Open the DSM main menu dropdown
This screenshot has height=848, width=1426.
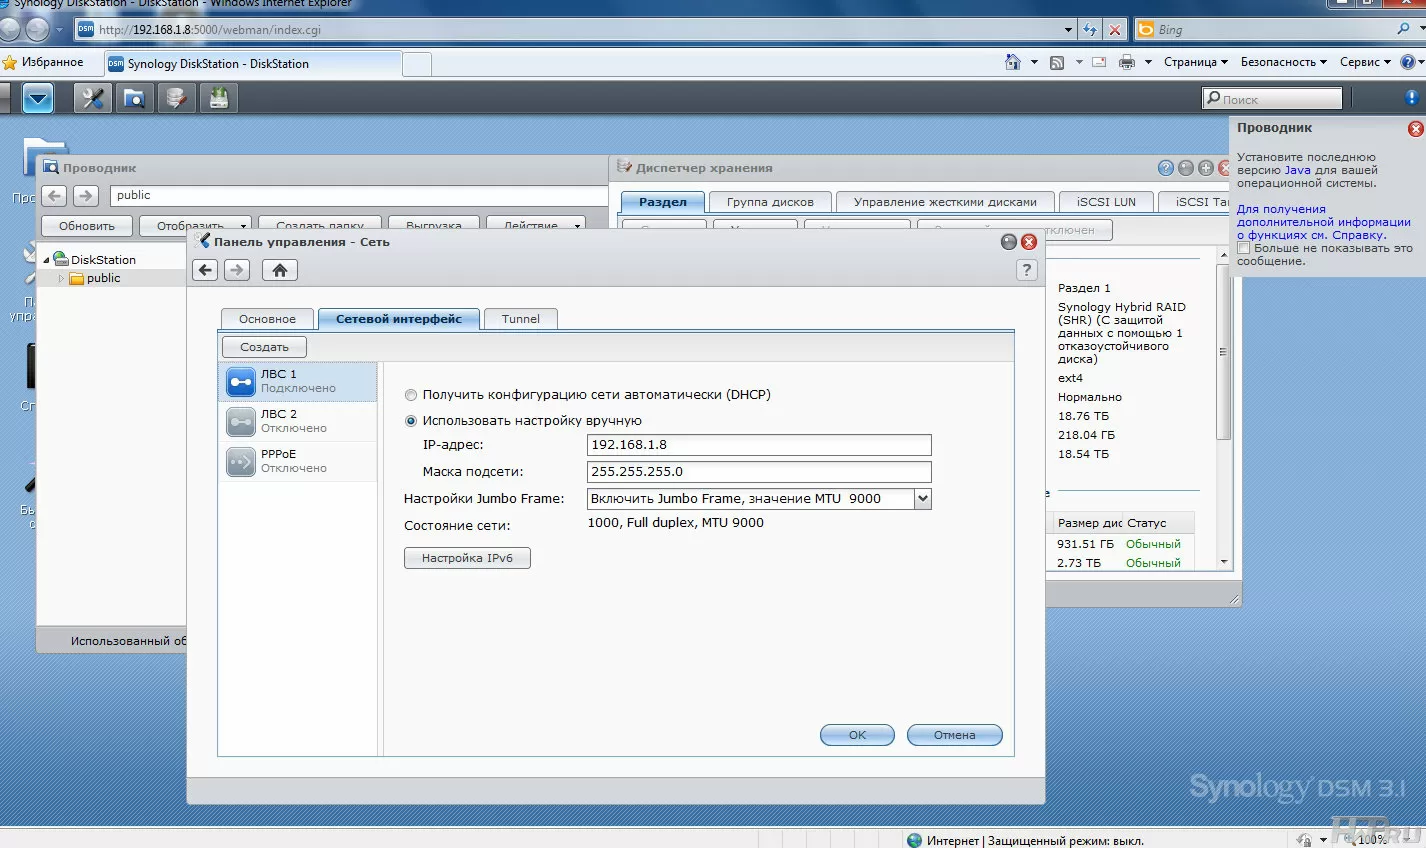coord(38,98)
